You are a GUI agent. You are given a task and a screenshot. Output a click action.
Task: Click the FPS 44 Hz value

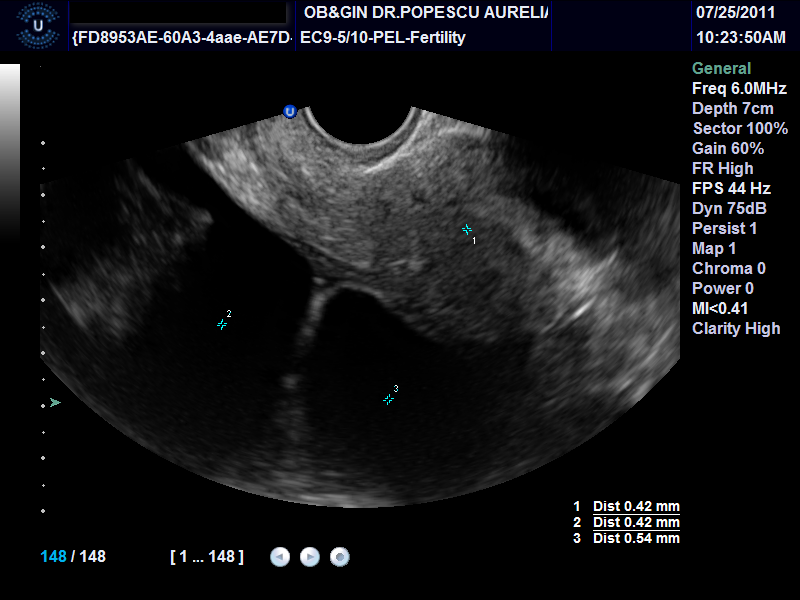[x=731, y=188]
